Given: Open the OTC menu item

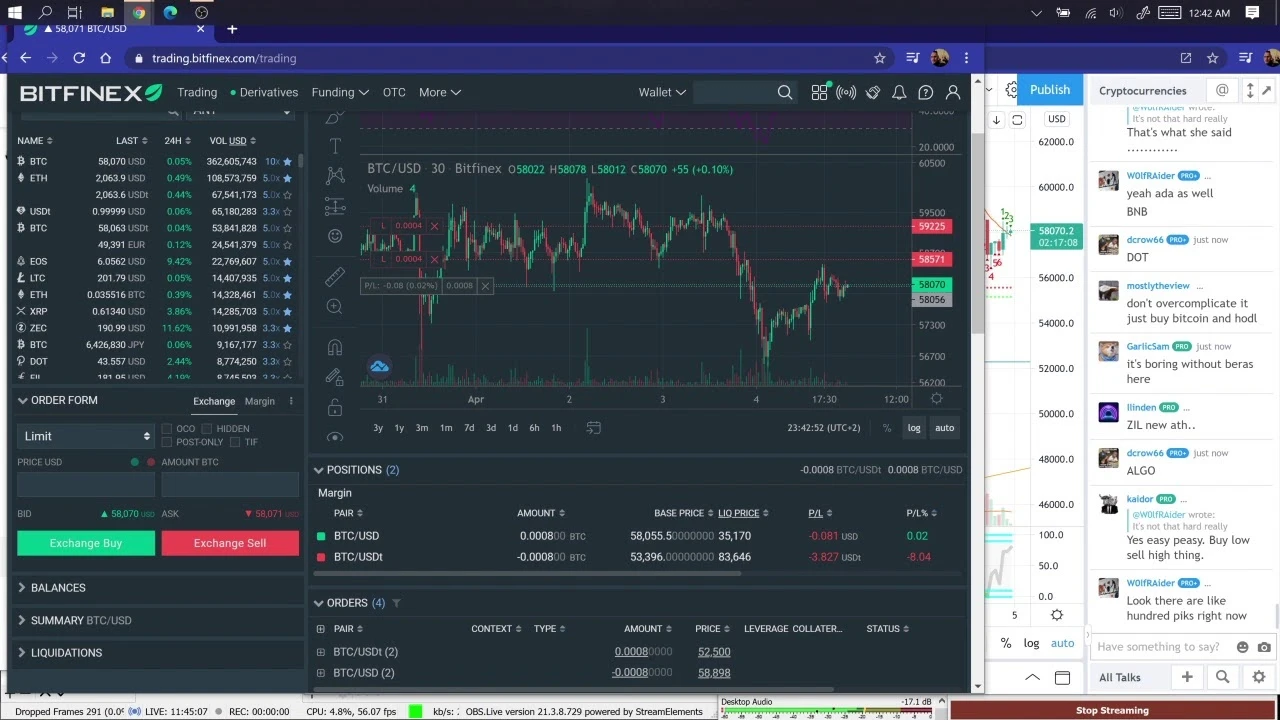Looking at the screenshot, I should (x=394, y=92).
